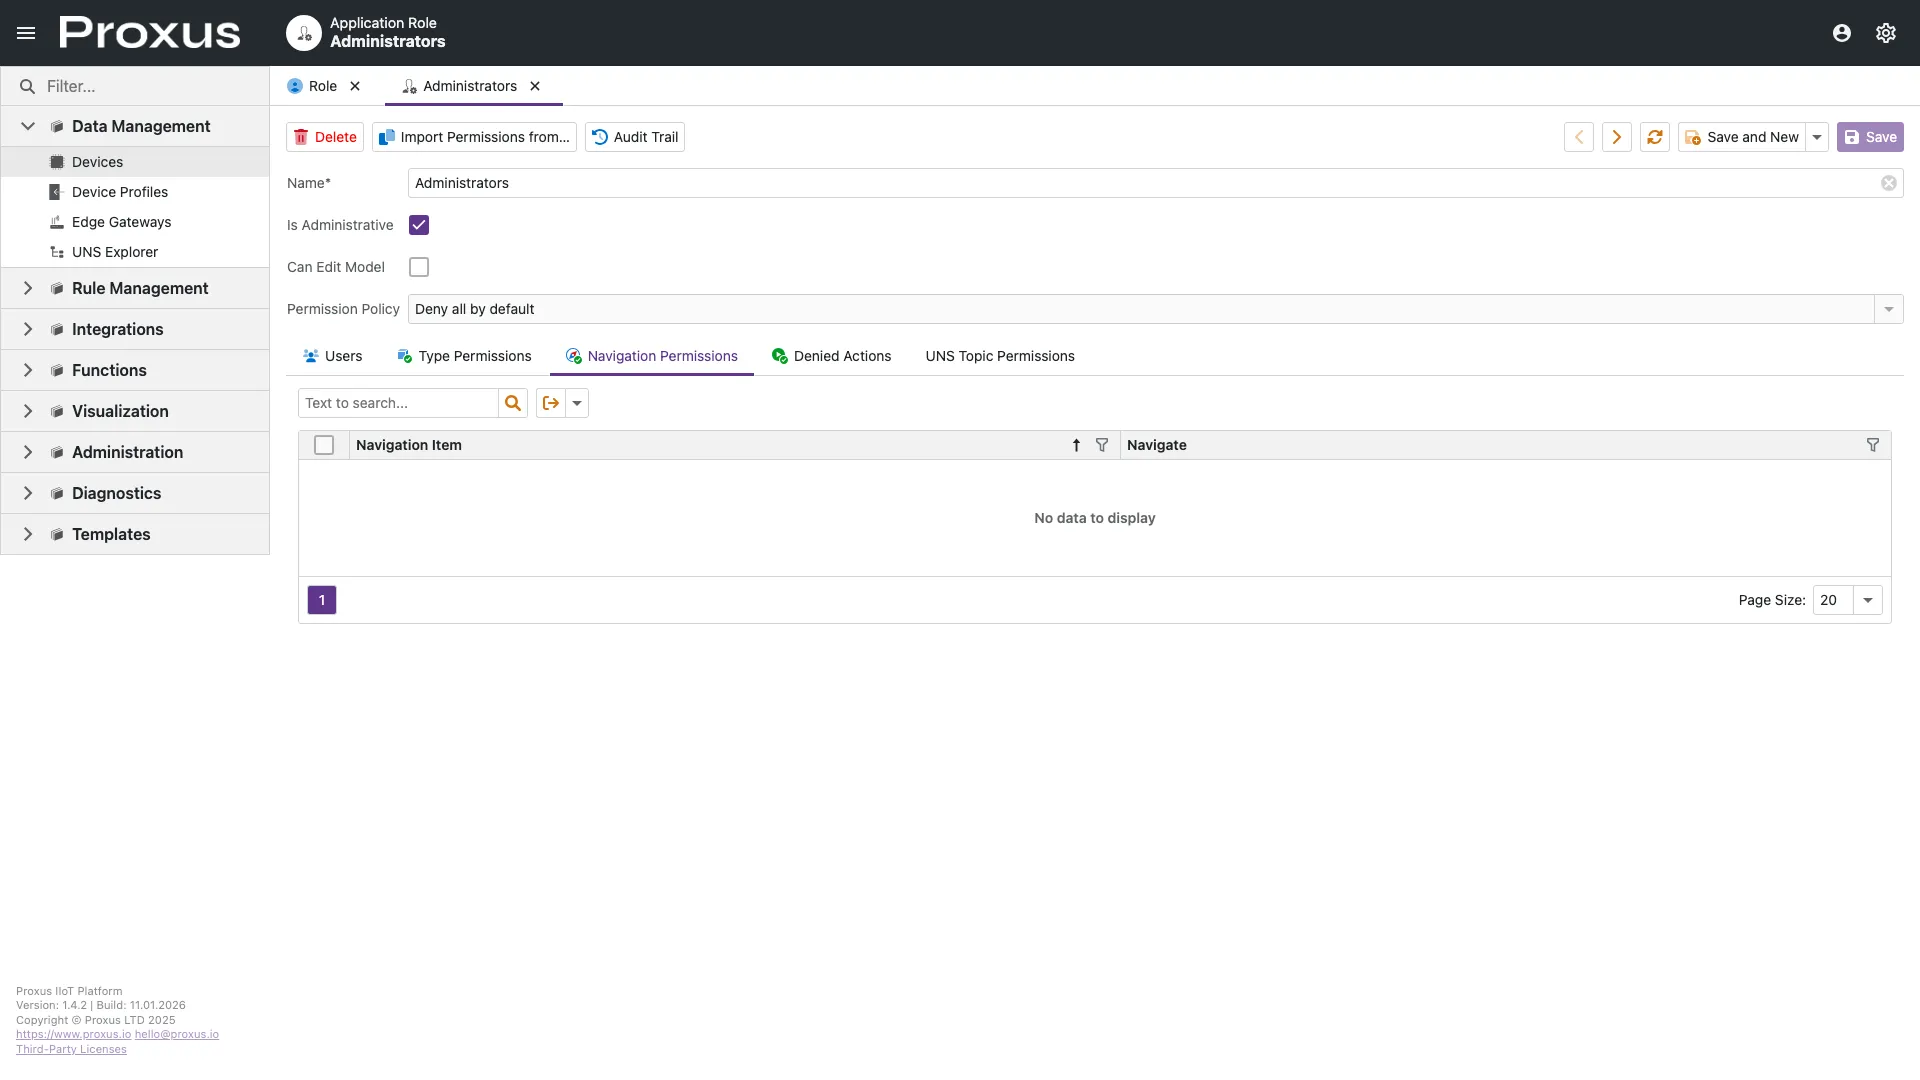Screen dimensions: 1920x1080
Task: Click the Delete button
Action: pos(324,137)
